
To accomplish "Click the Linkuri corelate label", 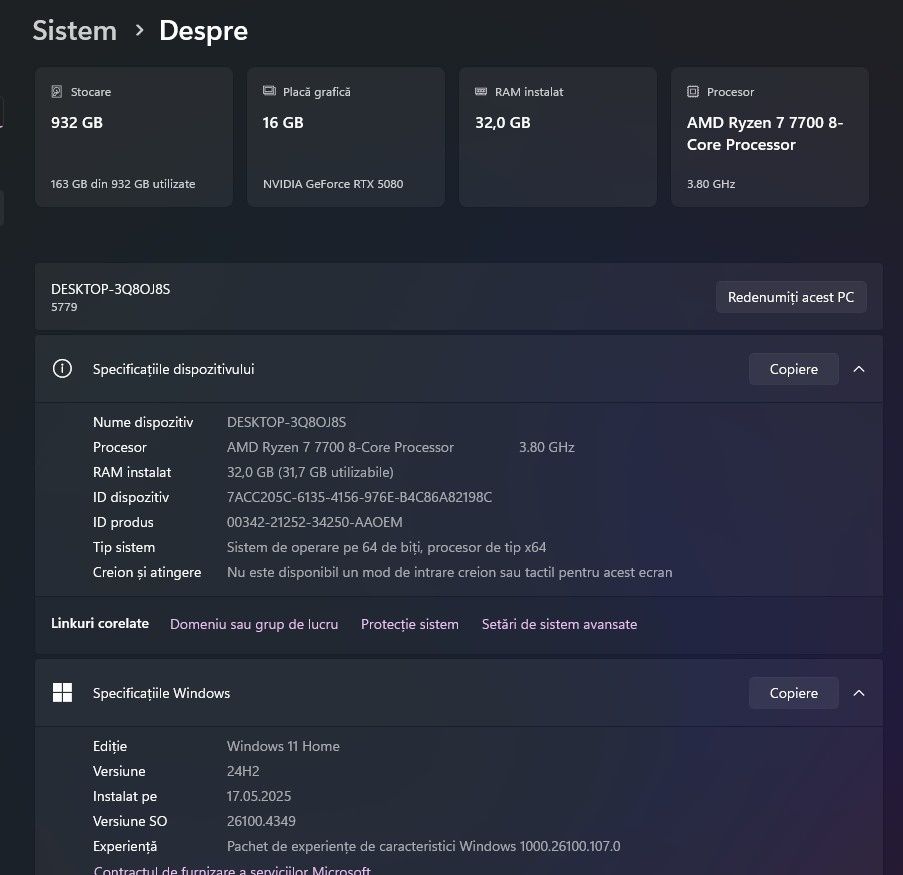I will 100,623.
